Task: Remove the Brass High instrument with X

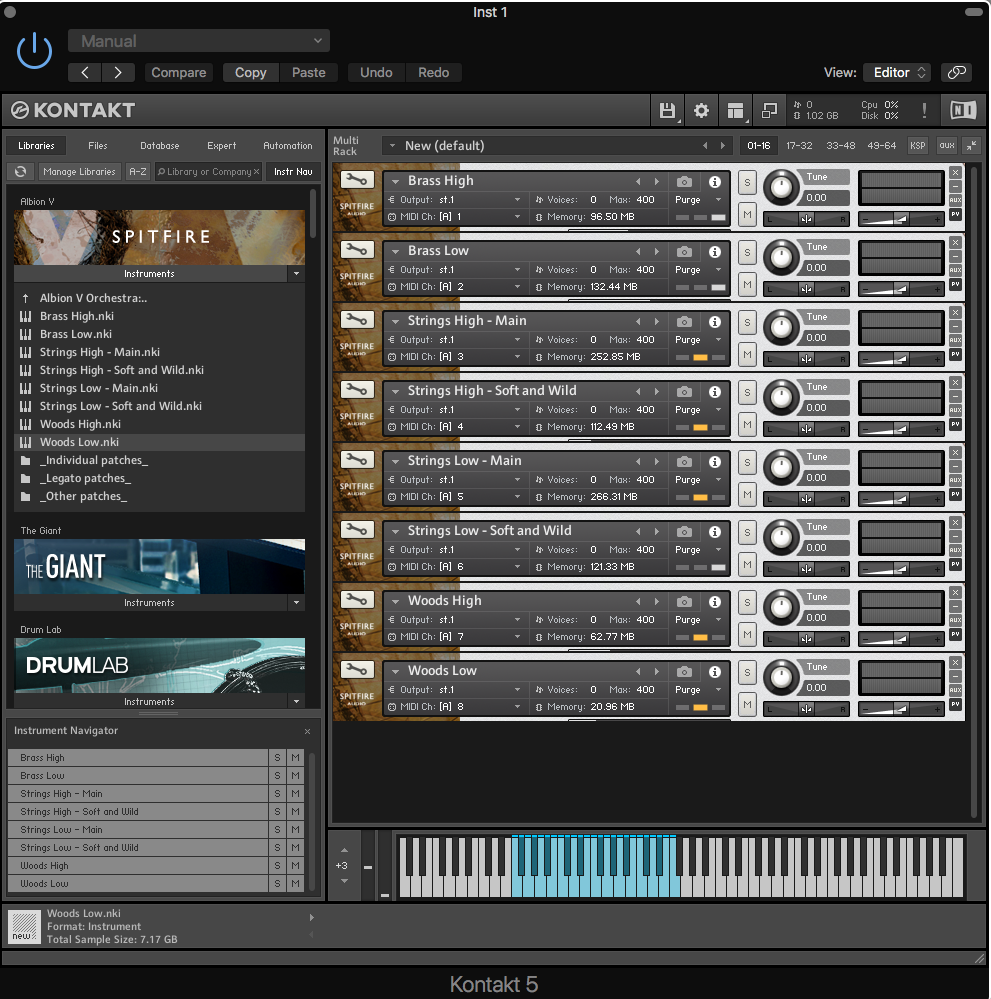Action: click(955, 172)
